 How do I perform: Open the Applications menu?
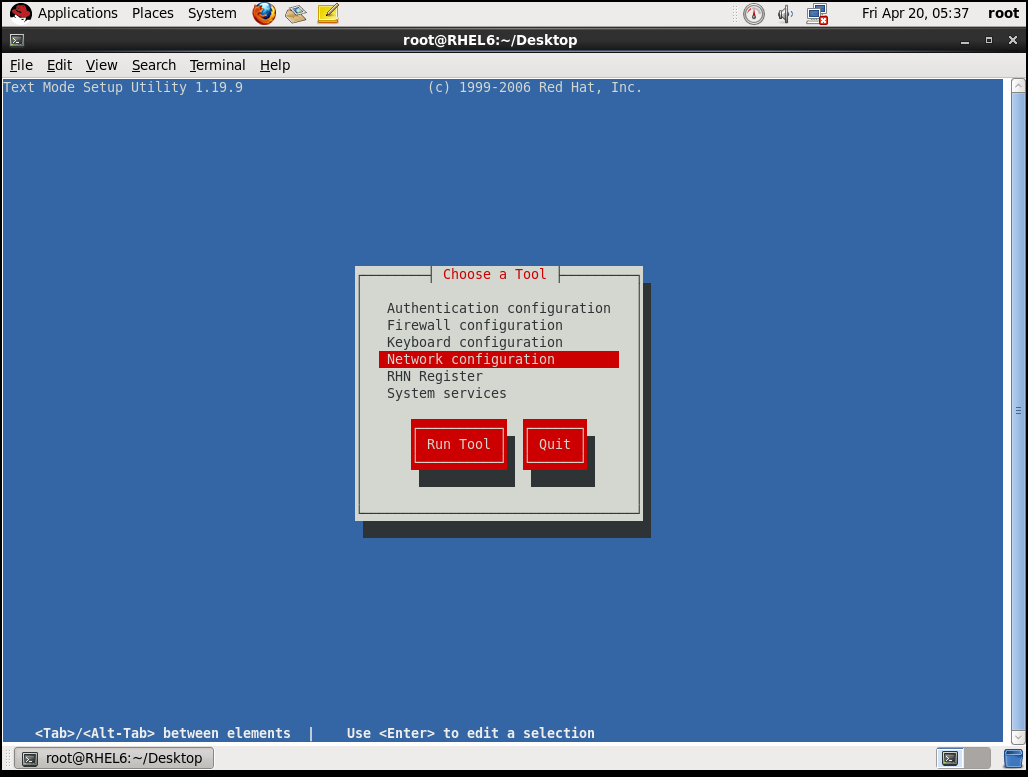tap(77, 13)
